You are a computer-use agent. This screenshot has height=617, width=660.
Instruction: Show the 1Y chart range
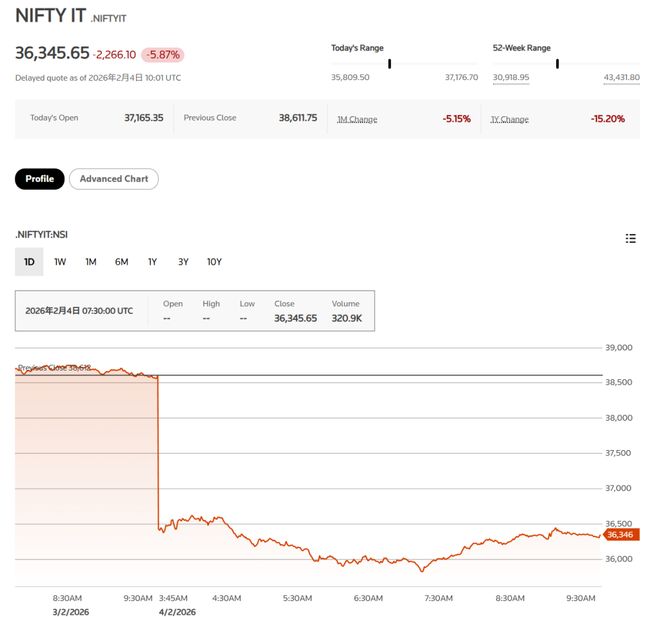click(152, 262)
